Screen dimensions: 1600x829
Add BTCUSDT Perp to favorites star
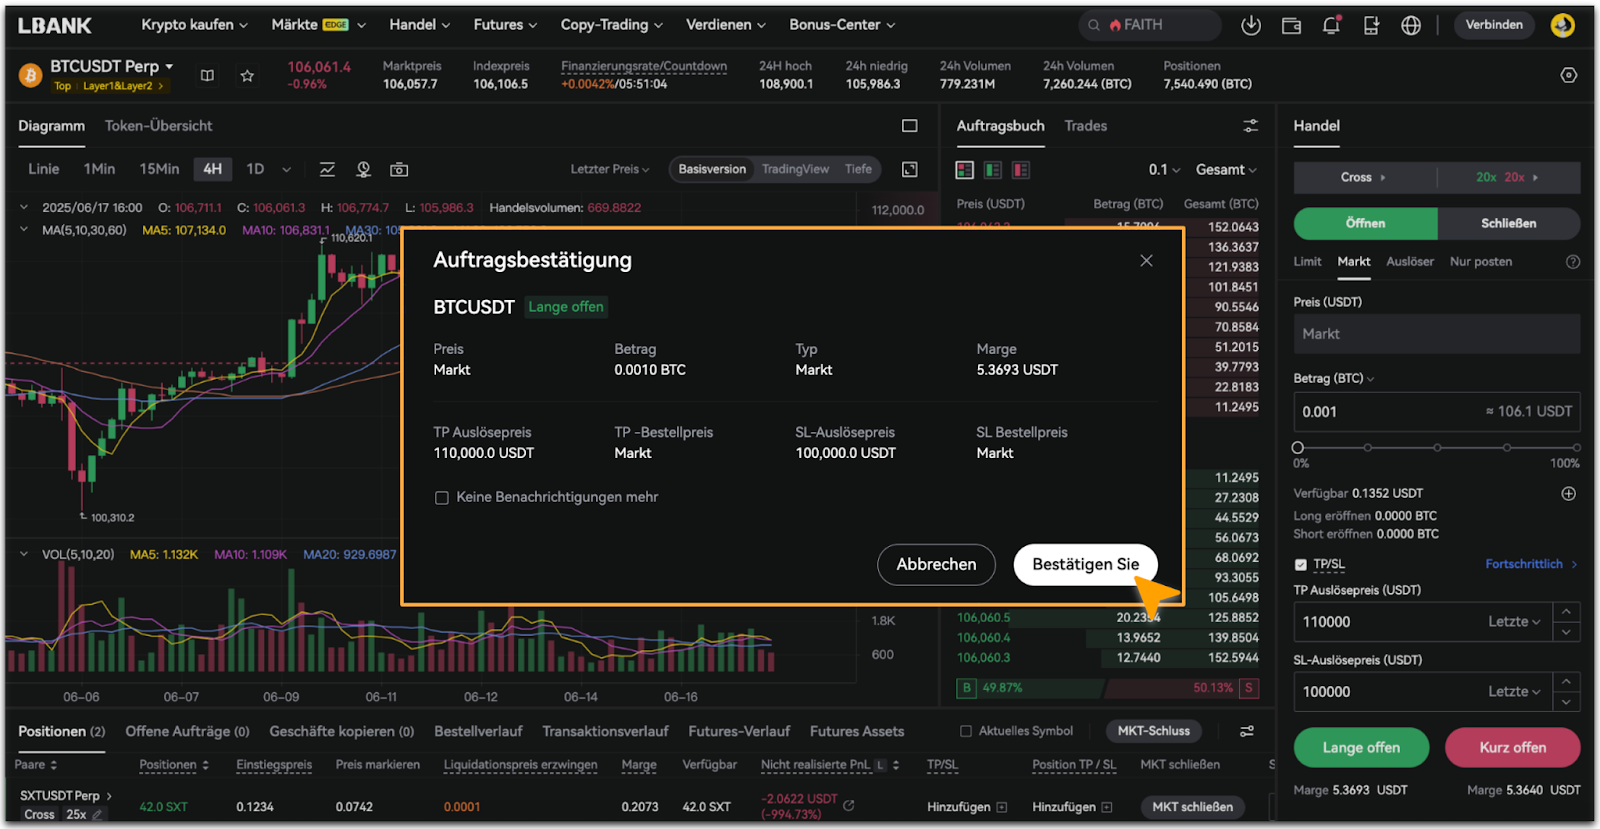pos(247,75)
